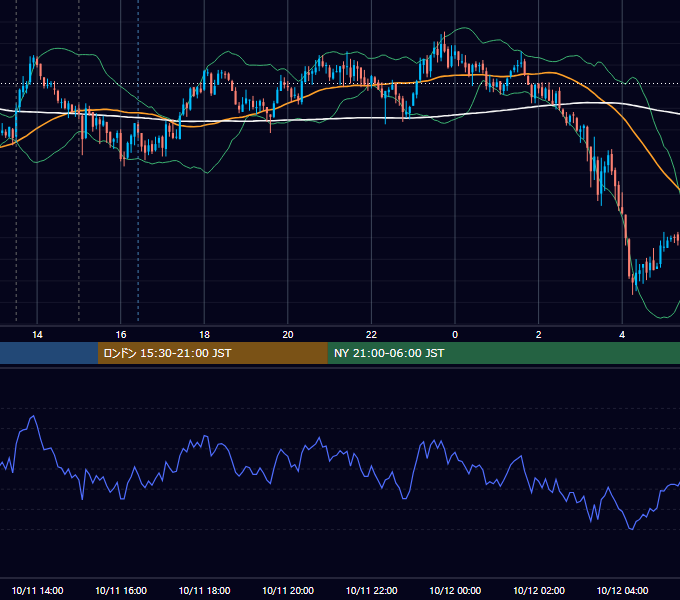Viewport: 680px width, 600px height.
Task: Click the 10/11 22:00 timestamp
Action: click(x=371, y=590)
